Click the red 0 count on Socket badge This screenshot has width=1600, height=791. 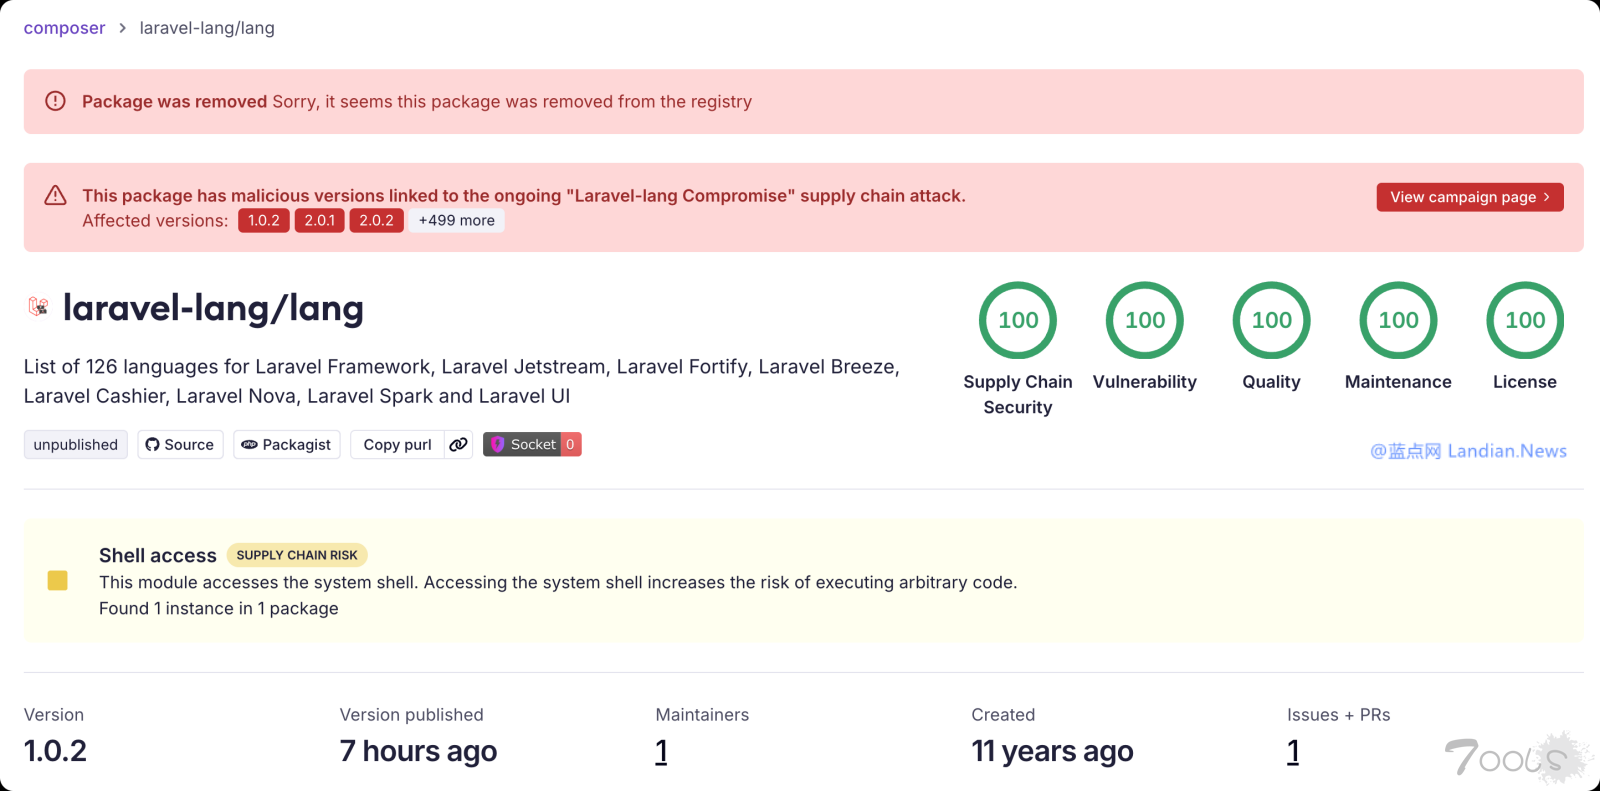point(571,445)
